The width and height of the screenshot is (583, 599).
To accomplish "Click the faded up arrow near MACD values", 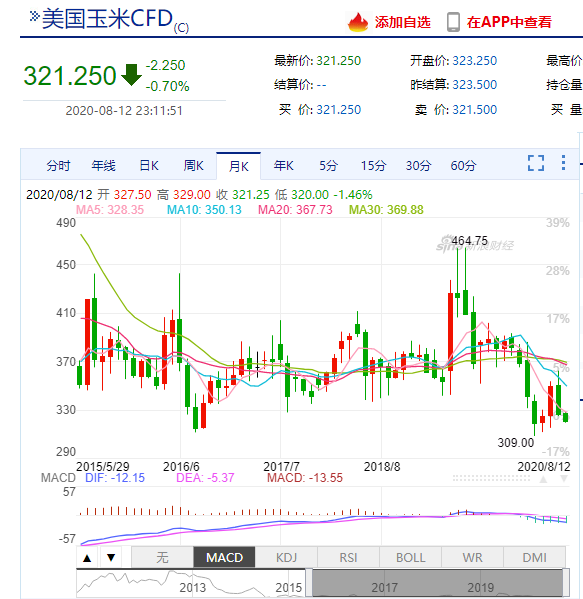I will 543,479.
